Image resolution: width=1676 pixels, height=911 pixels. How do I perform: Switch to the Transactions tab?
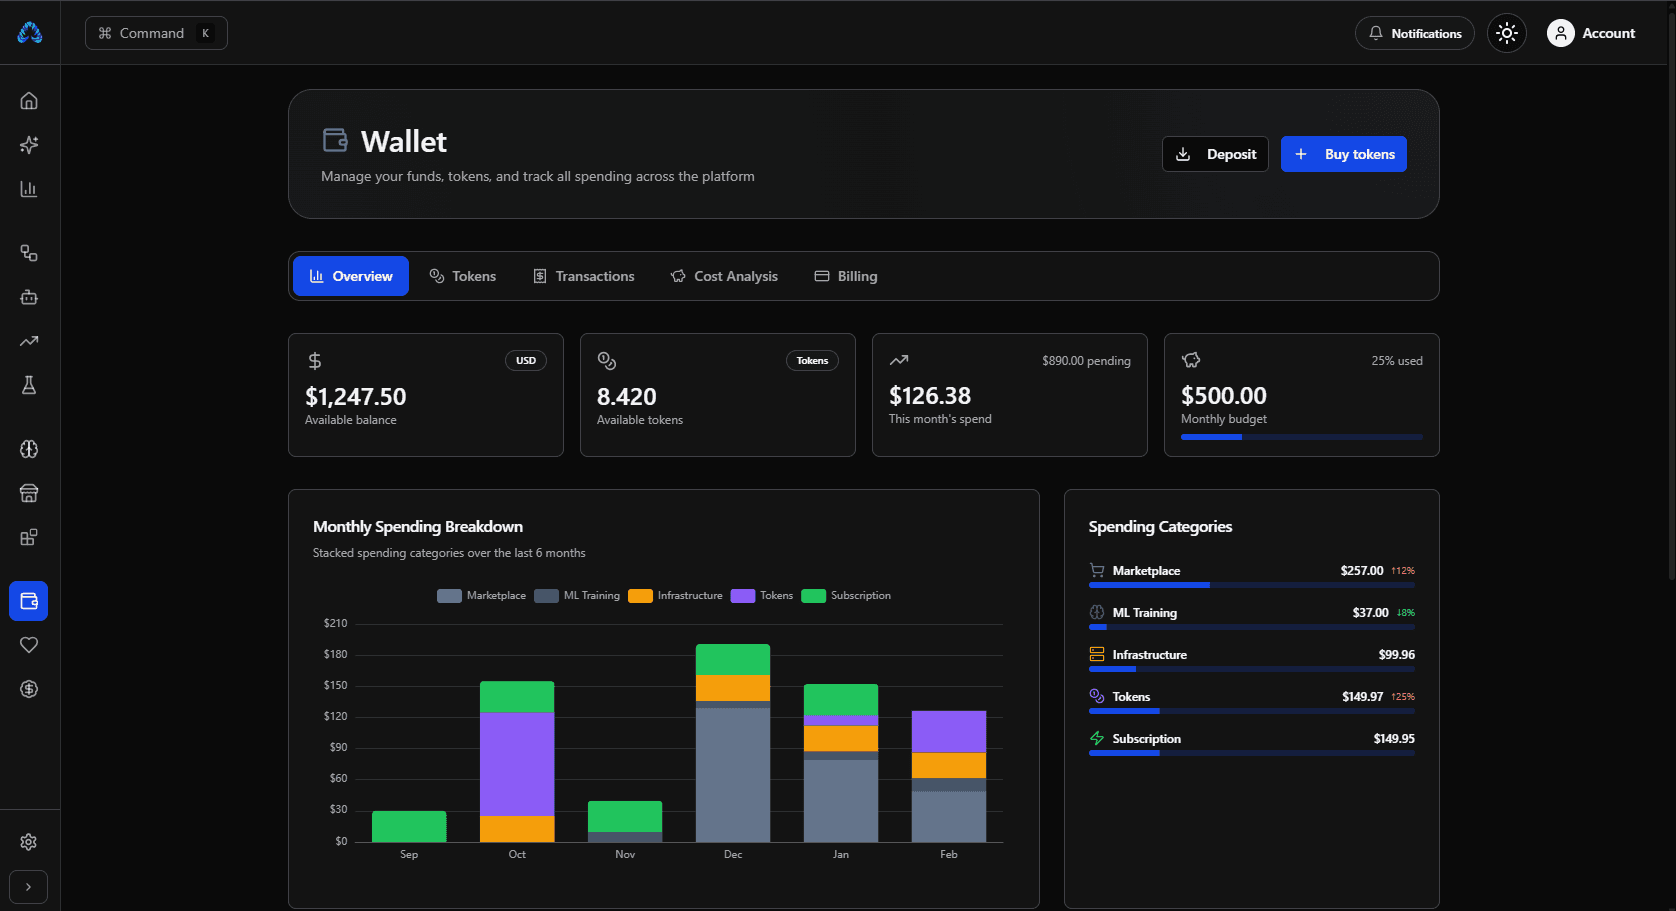(584, 276)
